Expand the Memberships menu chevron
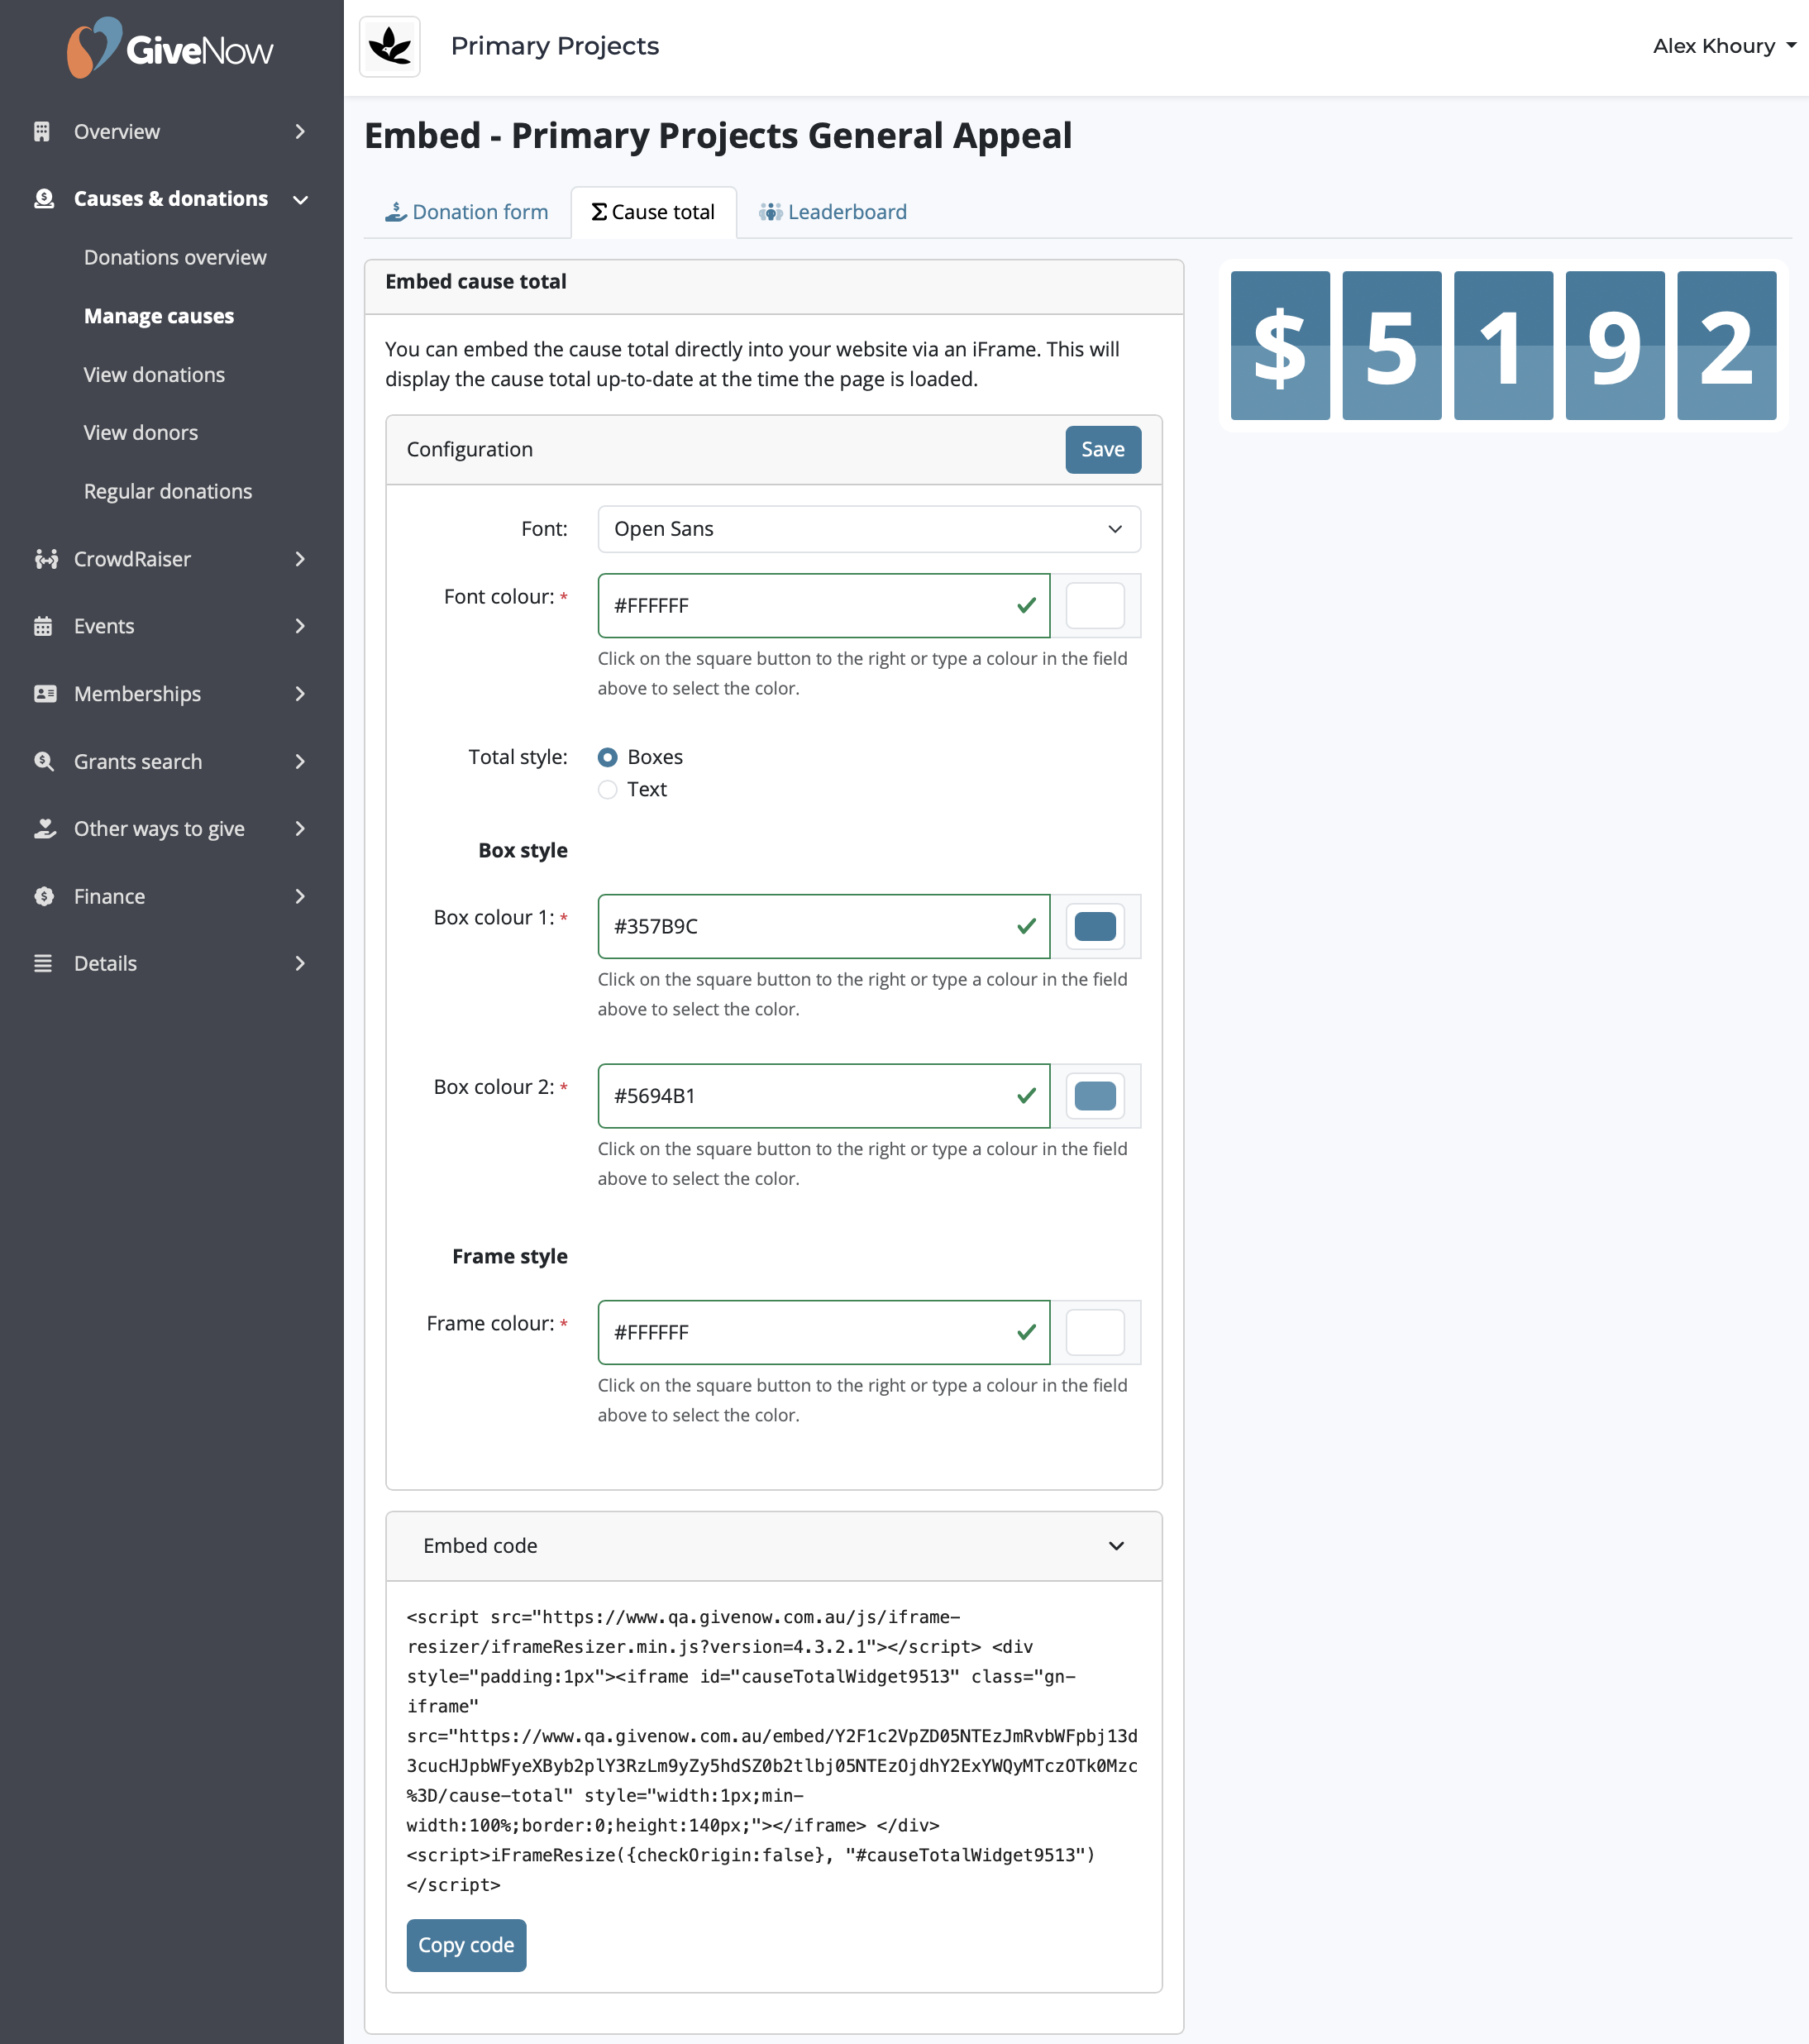 tap(300, 694)
